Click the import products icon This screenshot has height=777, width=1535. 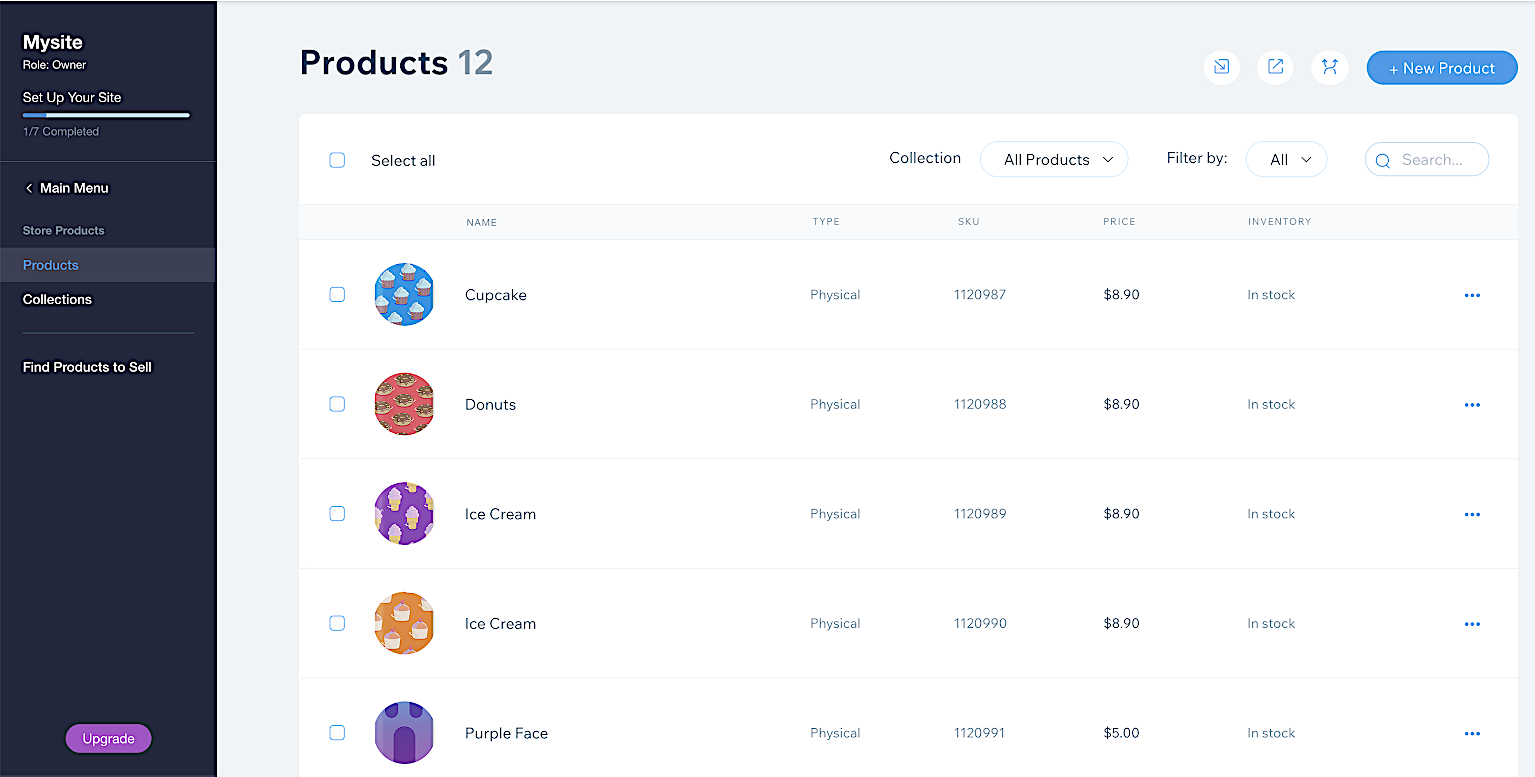tap(1221, 67)
